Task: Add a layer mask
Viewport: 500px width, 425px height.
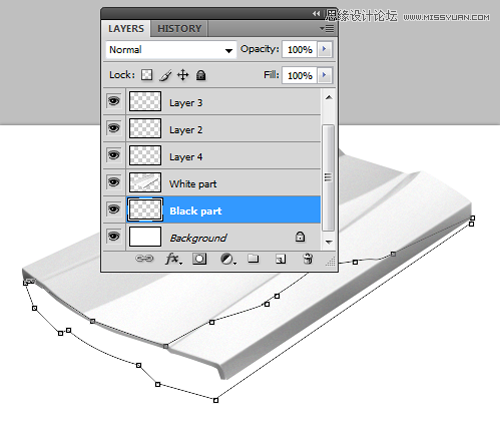Action: [x=199, y=259]
